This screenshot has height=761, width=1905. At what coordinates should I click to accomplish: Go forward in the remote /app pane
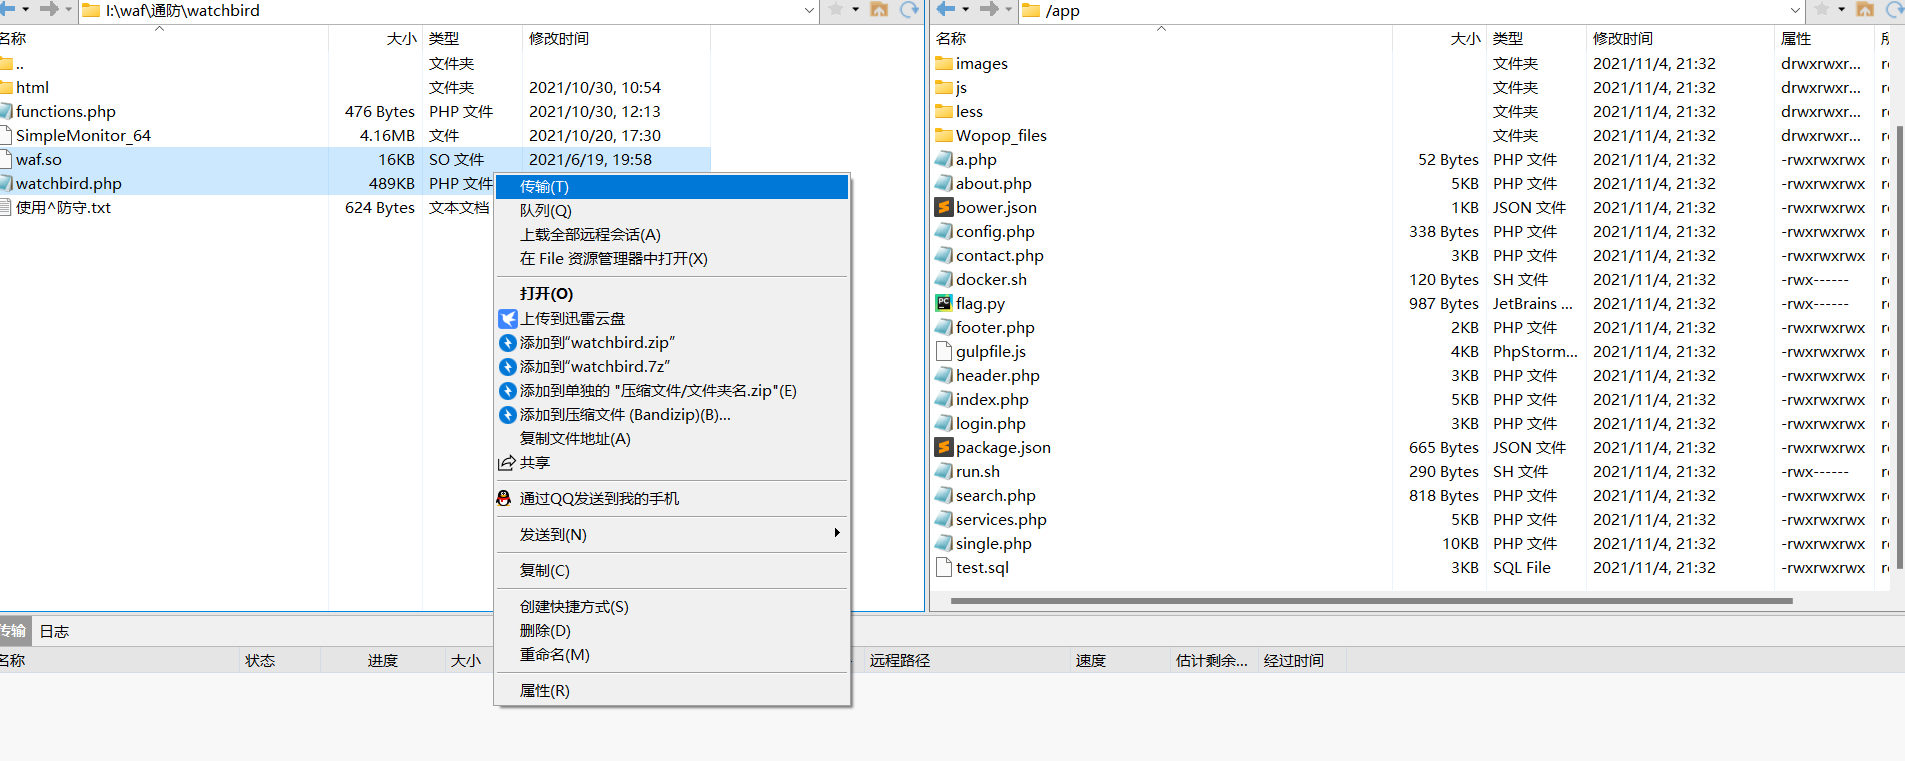click(x=988, y=9)
